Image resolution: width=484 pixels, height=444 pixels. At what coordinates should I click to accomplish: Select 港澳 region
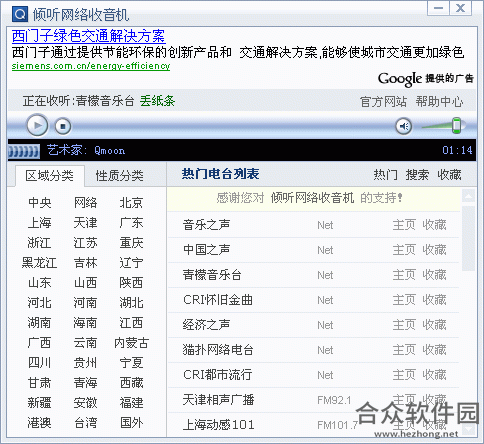tap(39, 423)
